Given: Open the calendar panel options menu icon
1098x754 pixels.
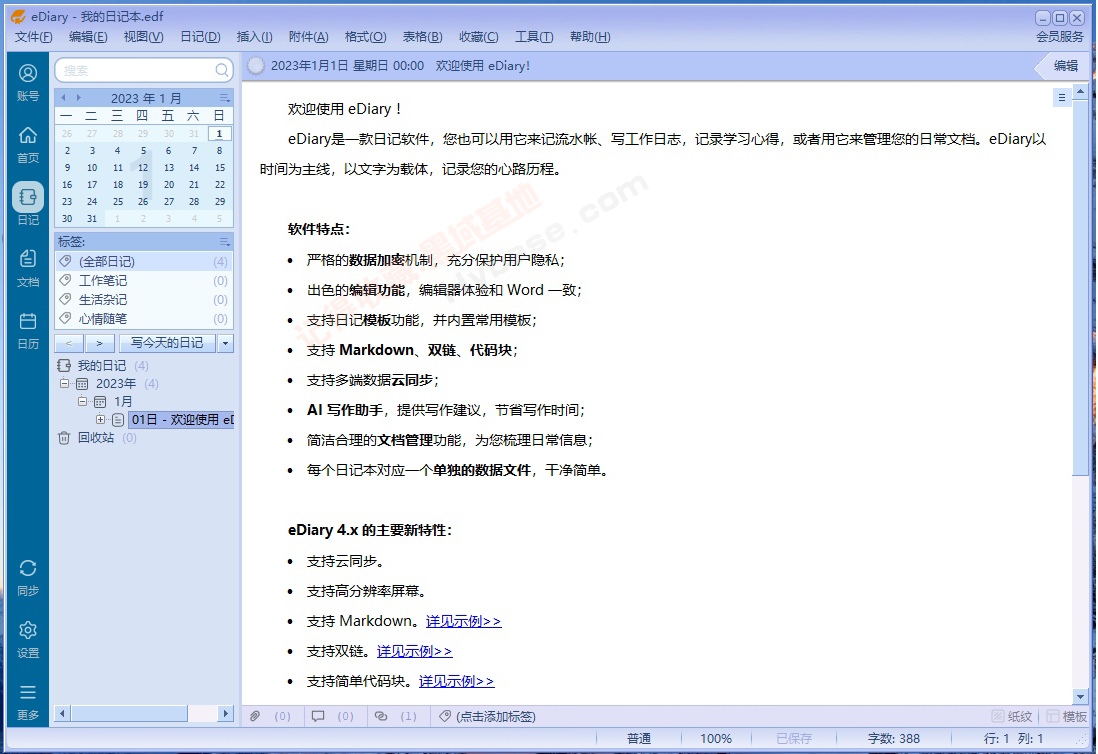Looking at the screenshot, I should [224, 97].
